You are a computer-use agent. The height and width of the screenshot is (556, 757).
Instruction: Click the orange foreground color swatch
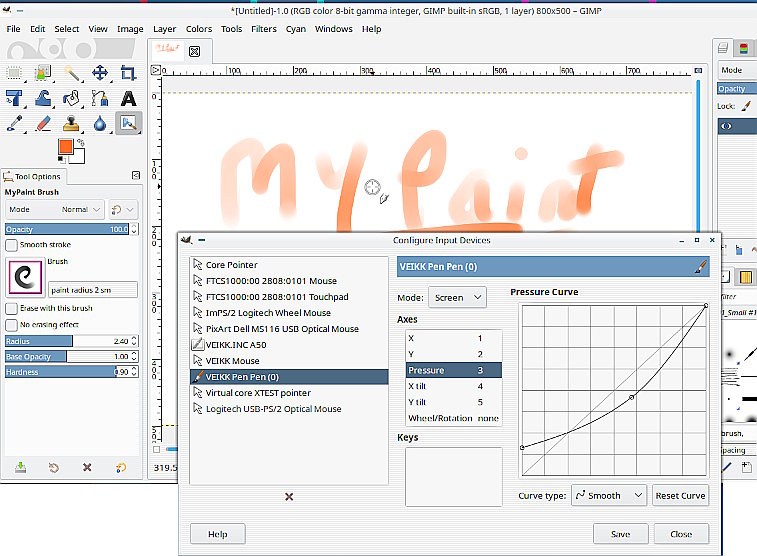66,148
